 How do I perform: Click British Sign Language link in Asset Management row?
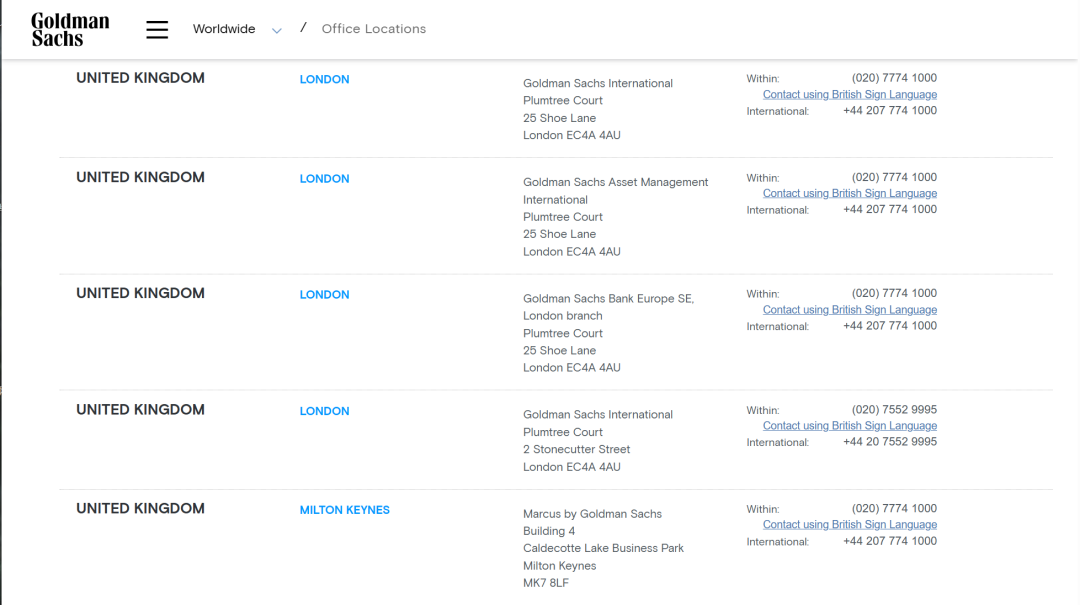tap(849, 194)
